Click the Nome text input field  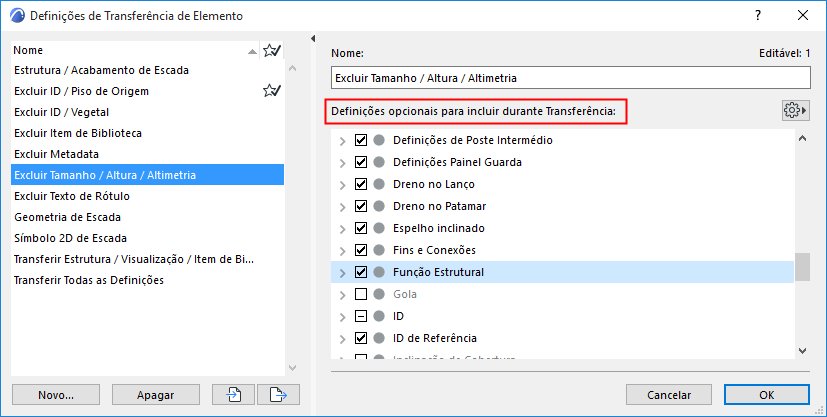(570, 78)
